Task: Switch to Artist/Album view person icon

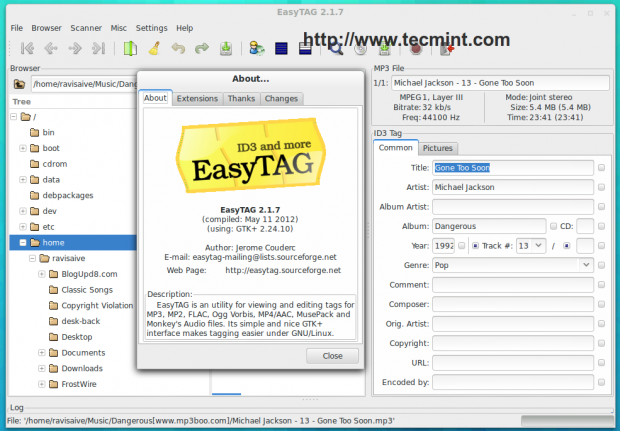Action: point(257,49)
